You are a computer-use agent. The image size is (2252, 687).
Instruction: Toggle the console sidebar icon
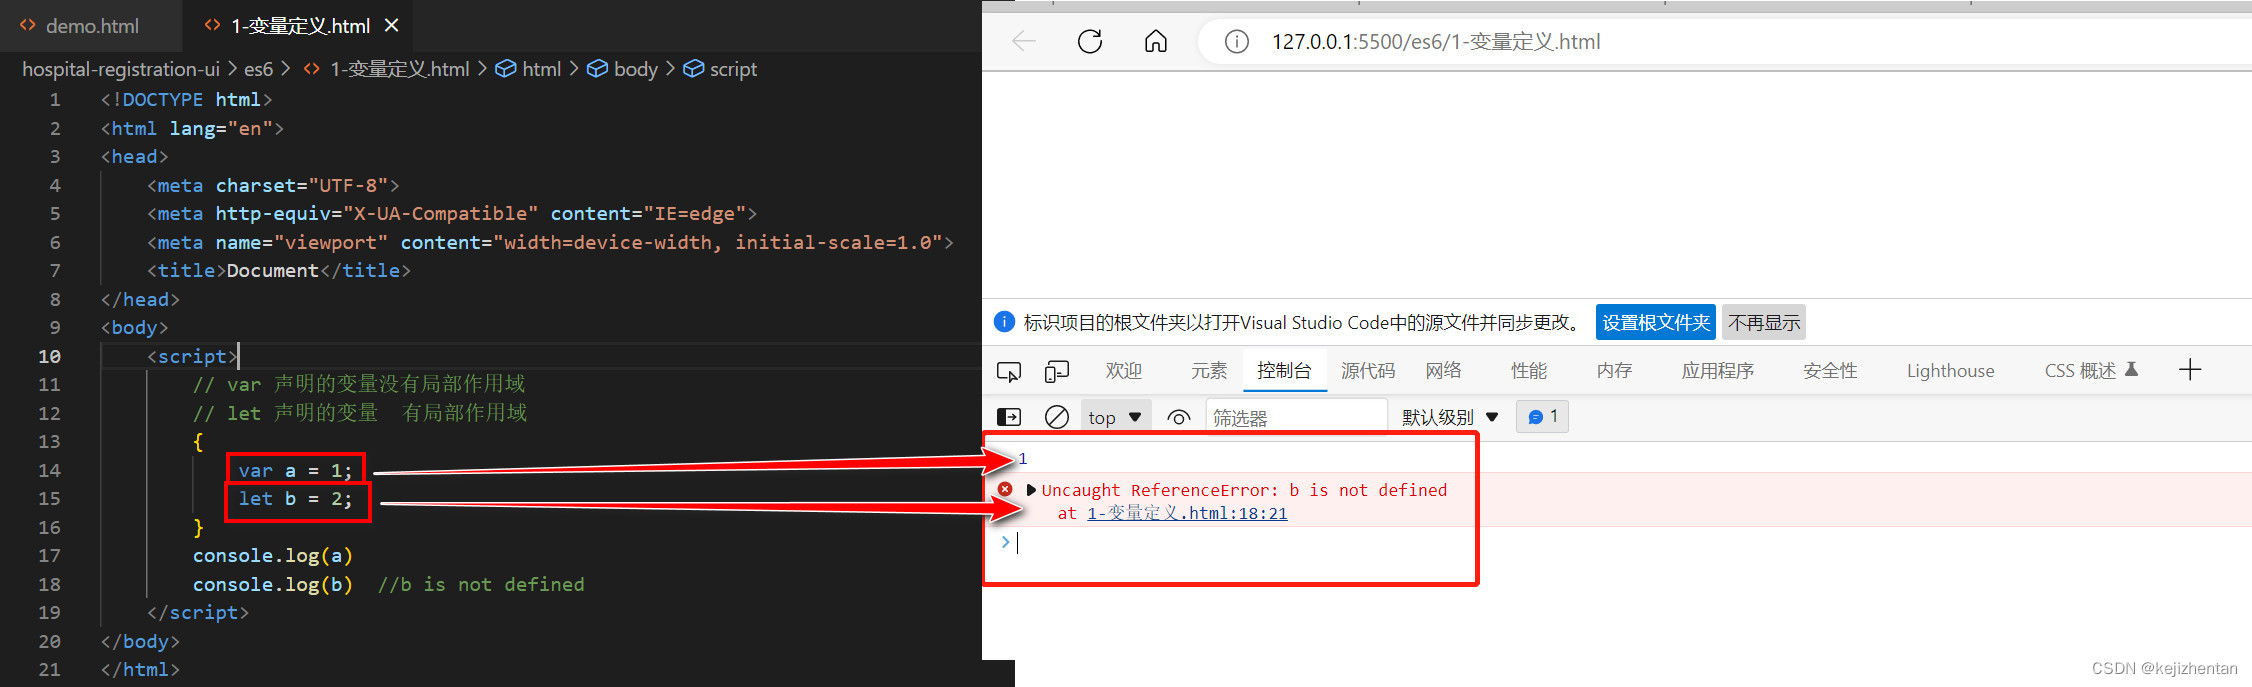point(1009,417)
